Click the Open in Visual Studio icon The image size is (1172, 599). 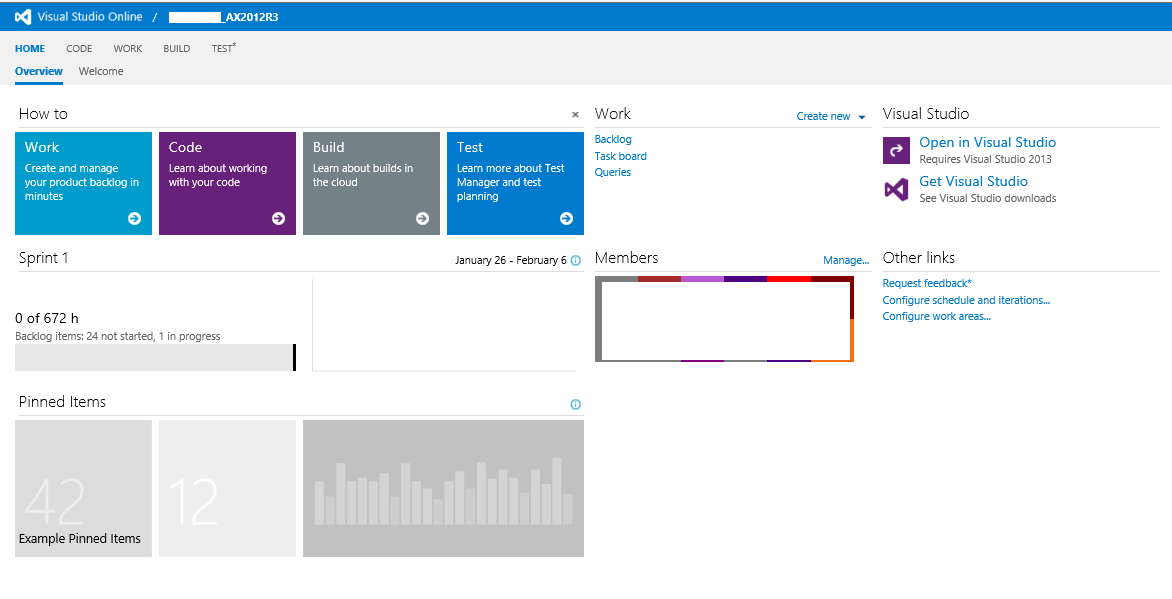click(896, 150)
